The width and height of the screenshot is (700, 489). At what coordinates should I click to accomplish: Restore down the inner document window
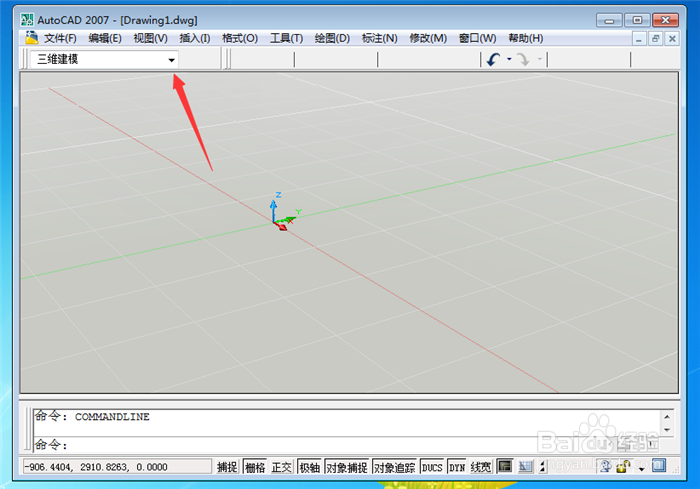tap(655, 39)
